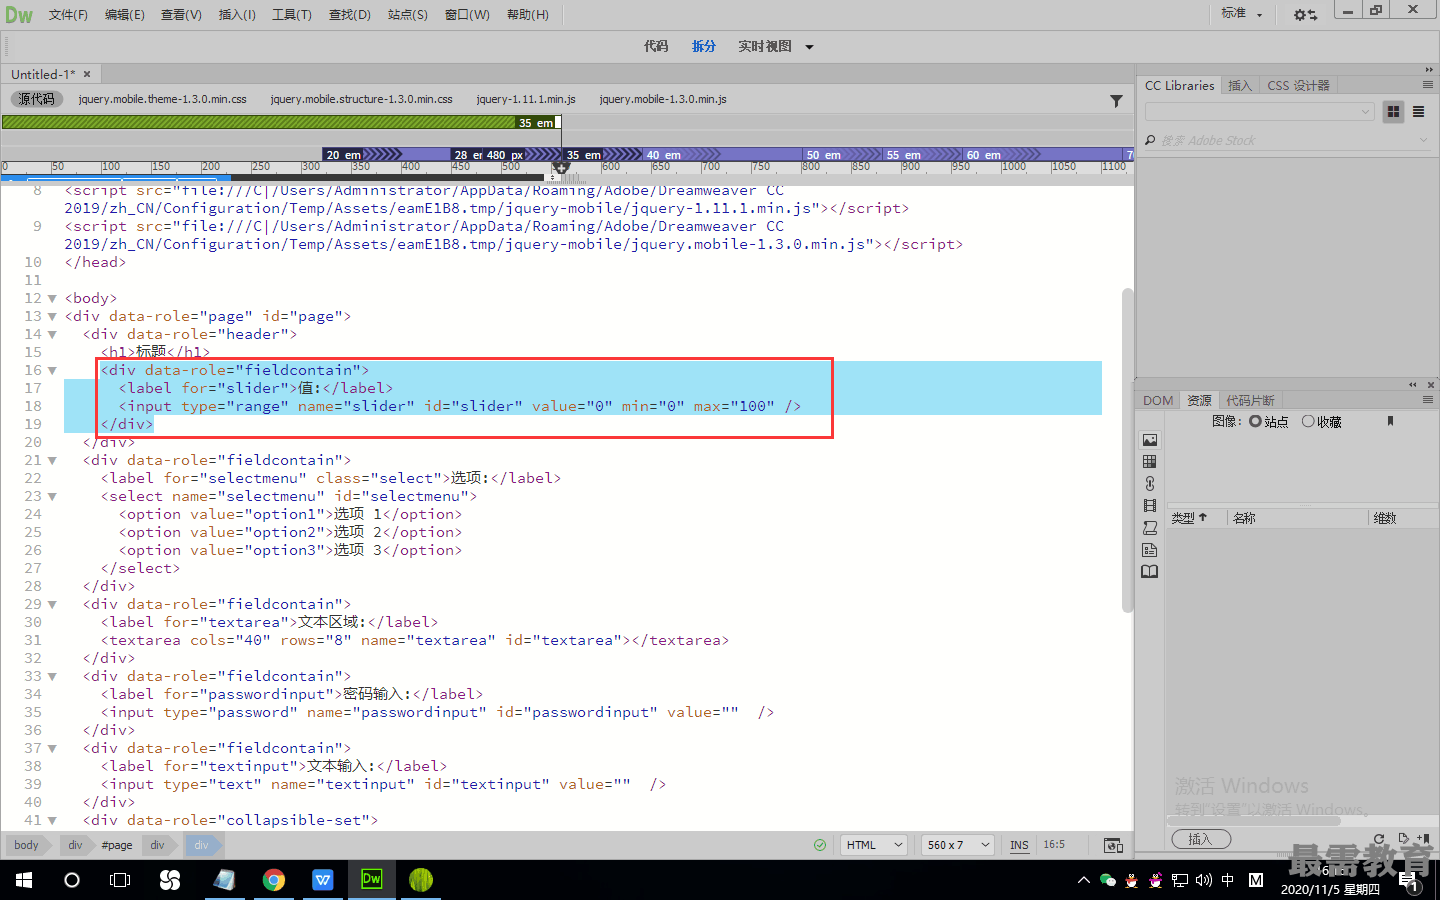The height and width of the screenshot is (900, 1440).
Task: Open the 文件(F) menu
Action: (68, 15)
